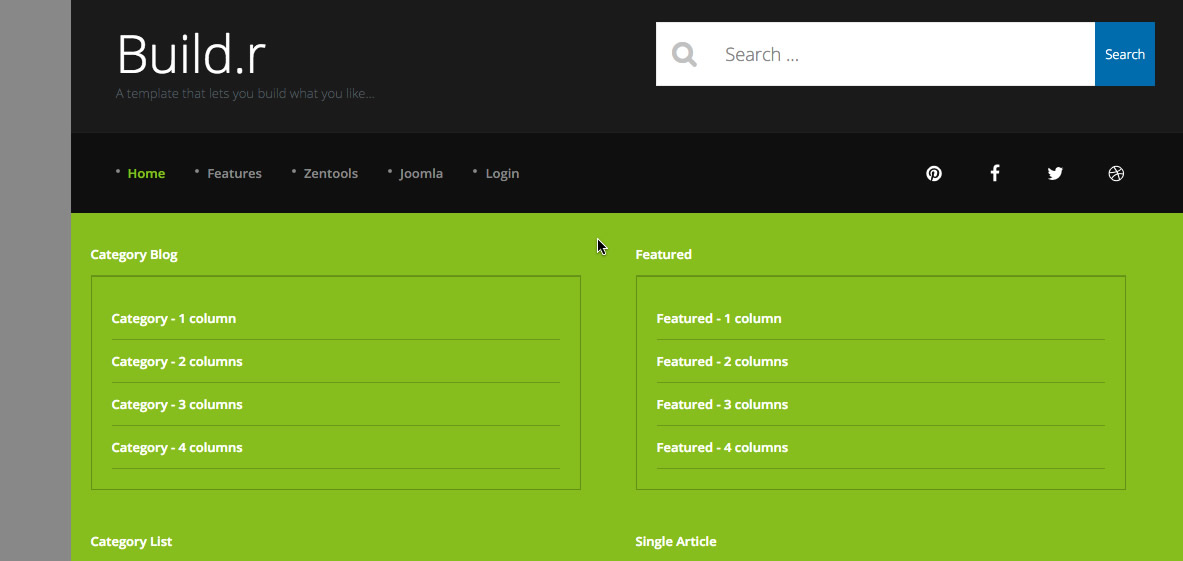This screenshot has width=1183, height=561.
Task: Open the Features menu item
Action: coord(234,173)
